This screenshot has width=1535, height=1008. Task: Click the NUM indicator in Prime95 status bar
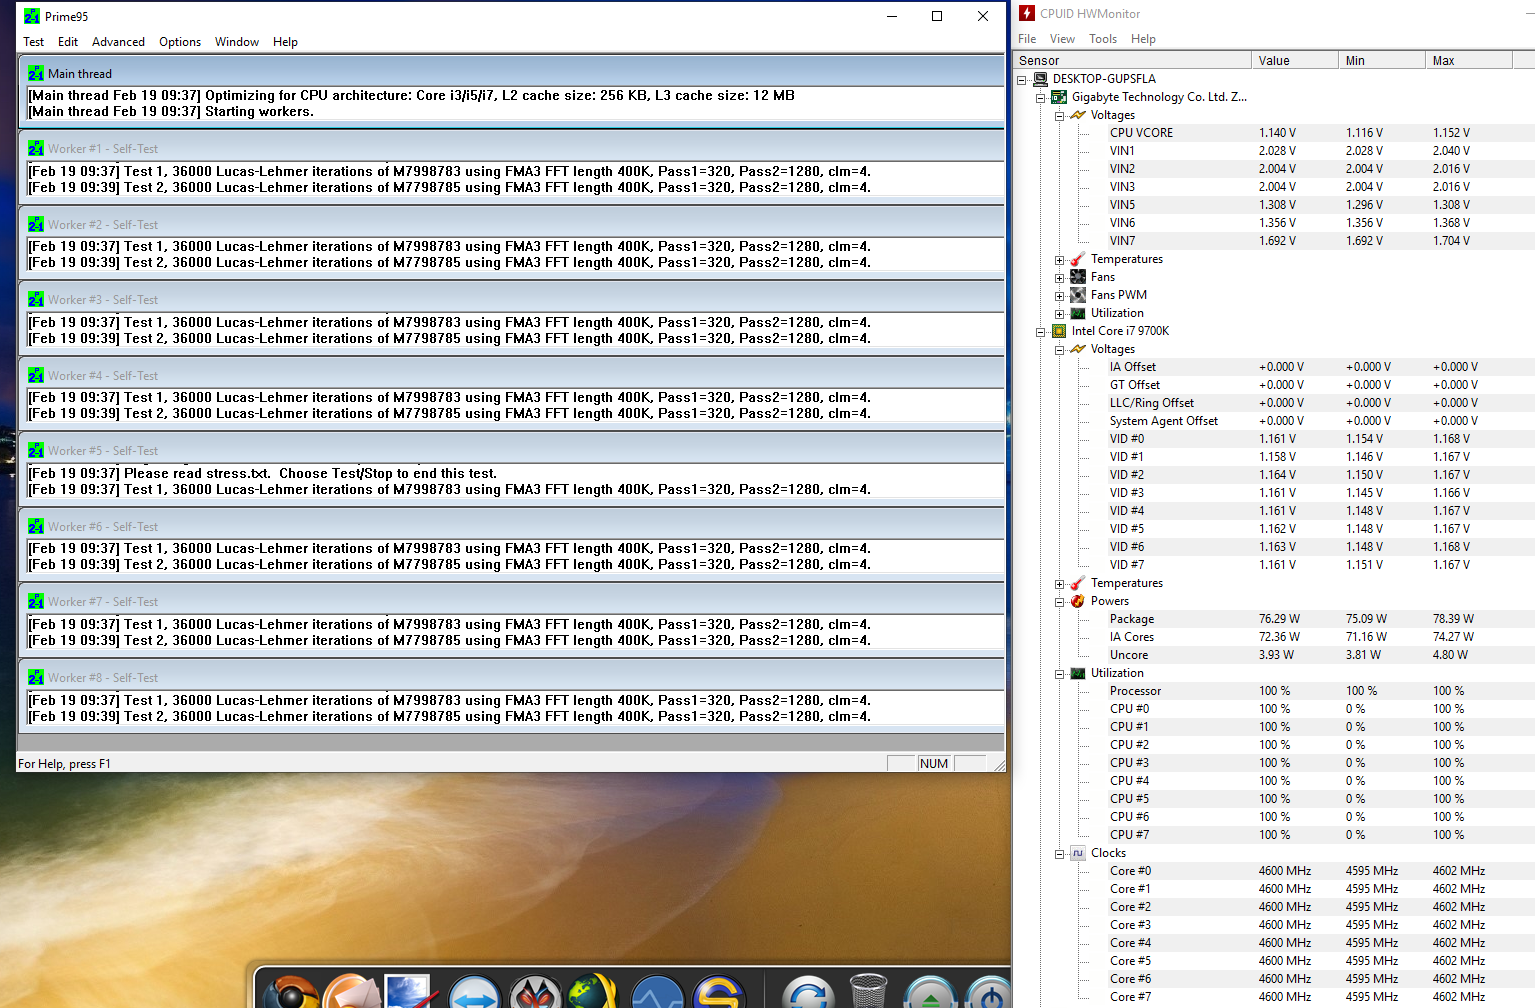tap(934, 763)
